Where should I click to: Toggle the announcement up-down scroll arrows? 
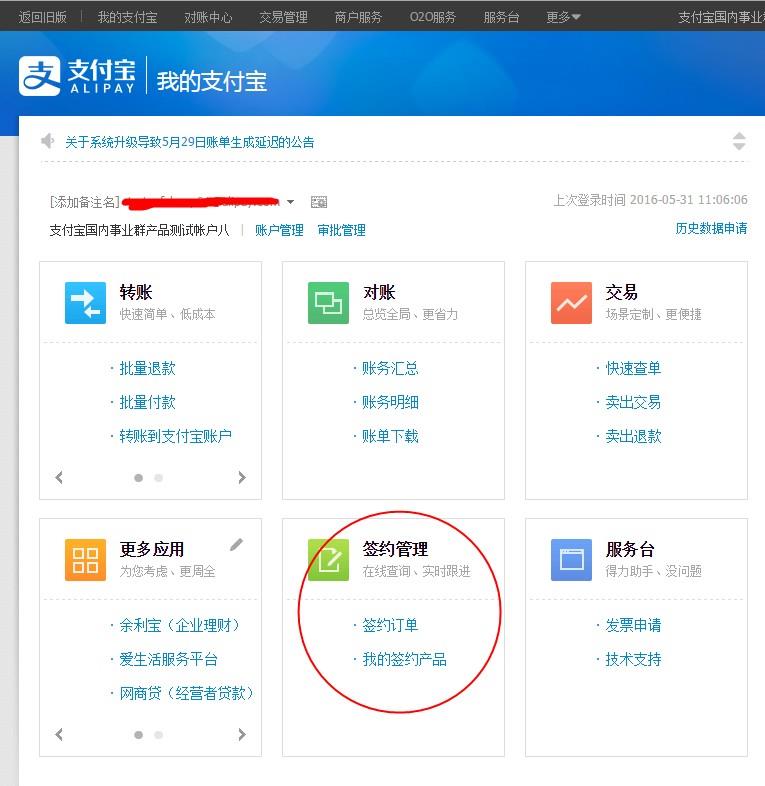739,141
